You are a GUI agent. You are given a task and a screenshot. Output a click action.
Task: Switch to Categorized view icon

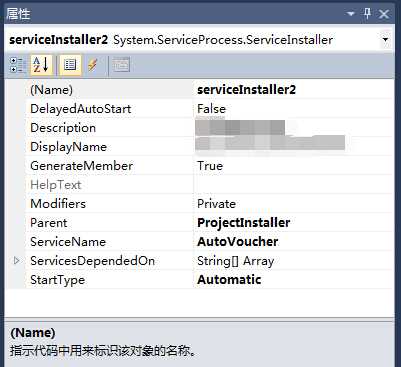click(x=17, y=65)
